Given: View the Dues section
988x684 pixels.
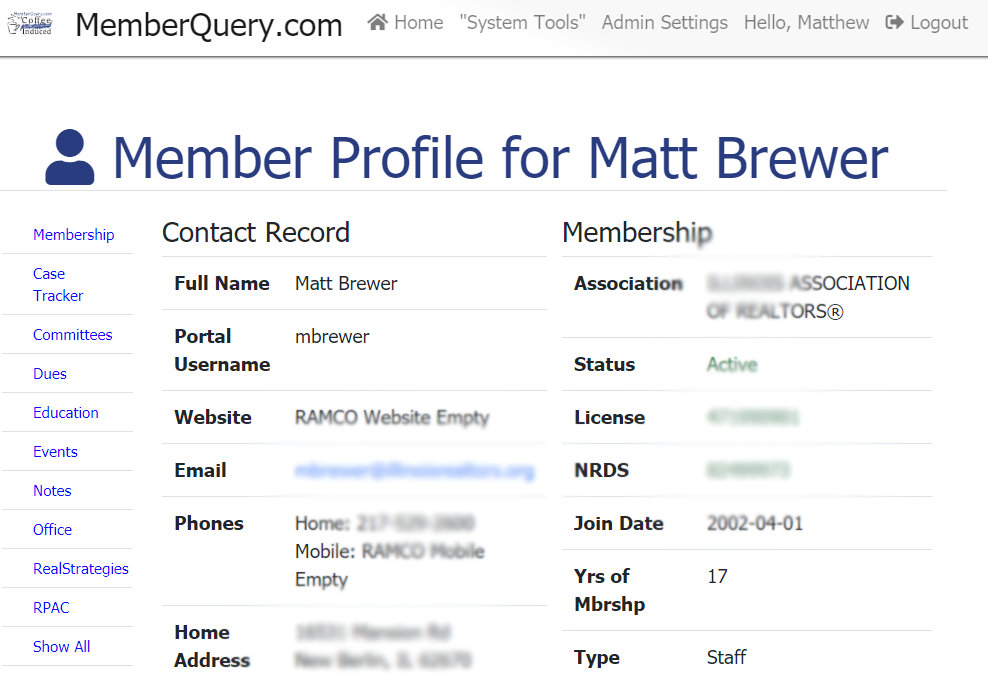Looking at the screenshot, I should (x=50, y=374).
